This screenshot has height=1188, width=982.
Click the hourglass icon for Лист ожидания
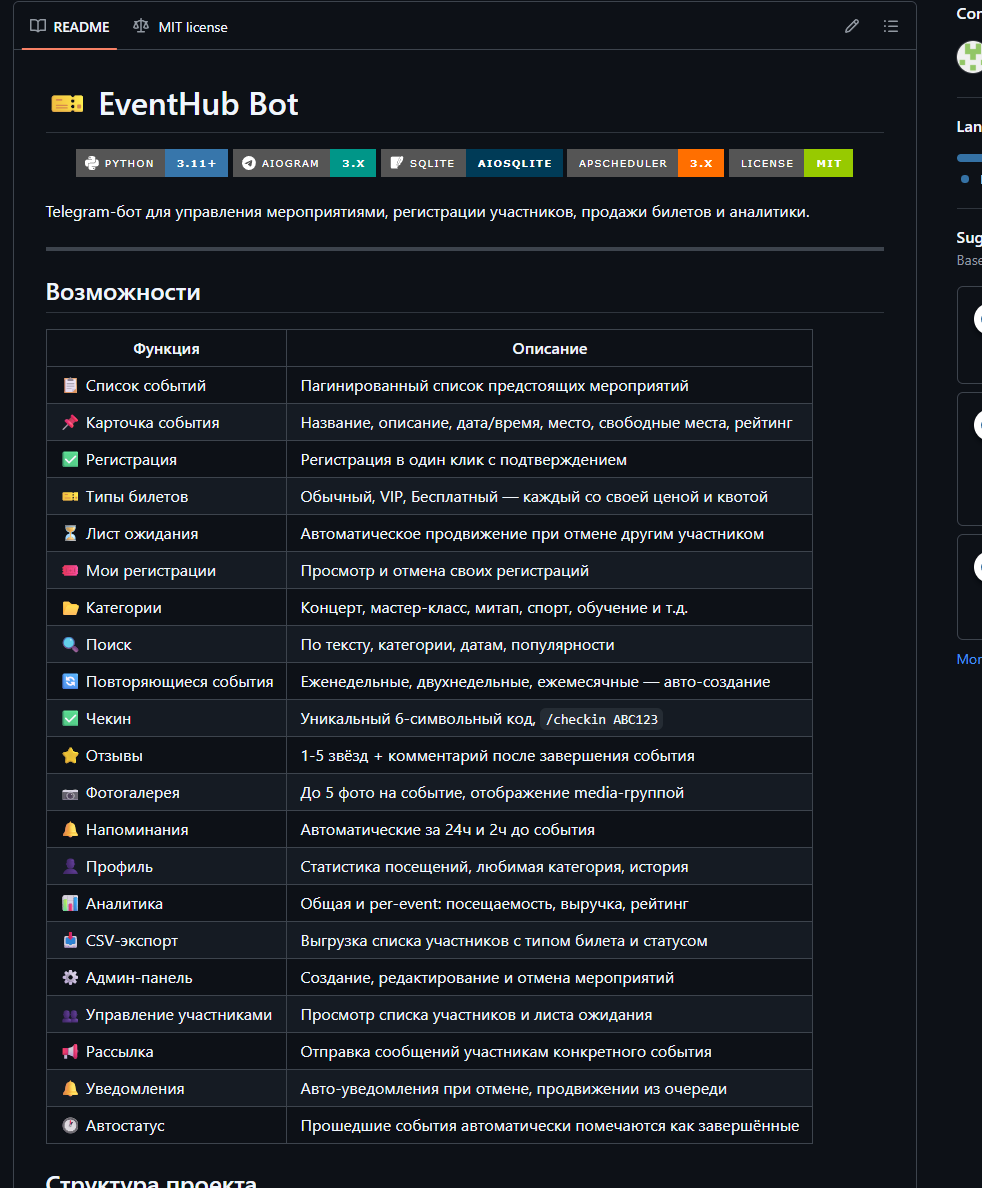click(70, 533)
